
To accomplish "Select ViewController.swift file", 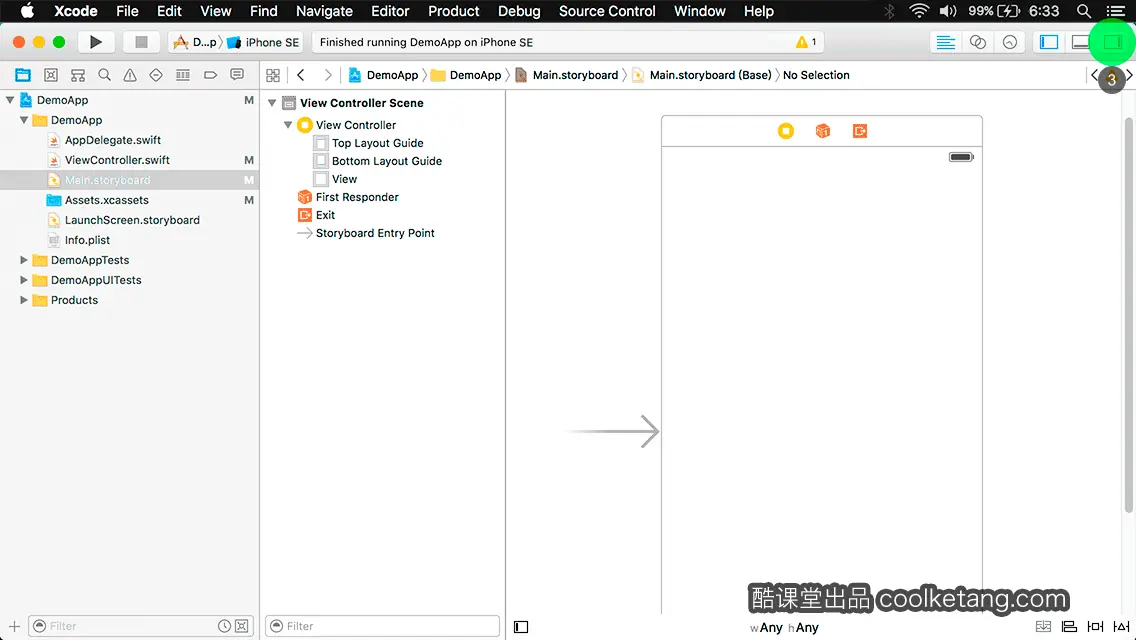I will coord(117,159).
